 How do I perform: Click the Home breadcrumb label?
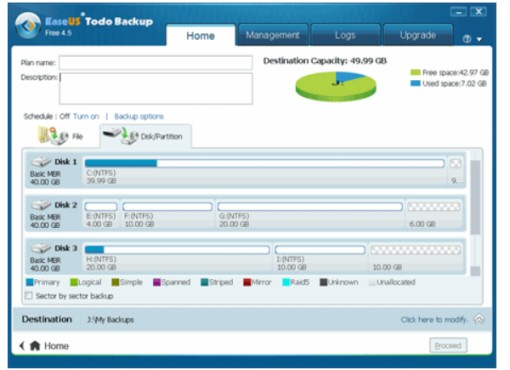click(56, 346)
